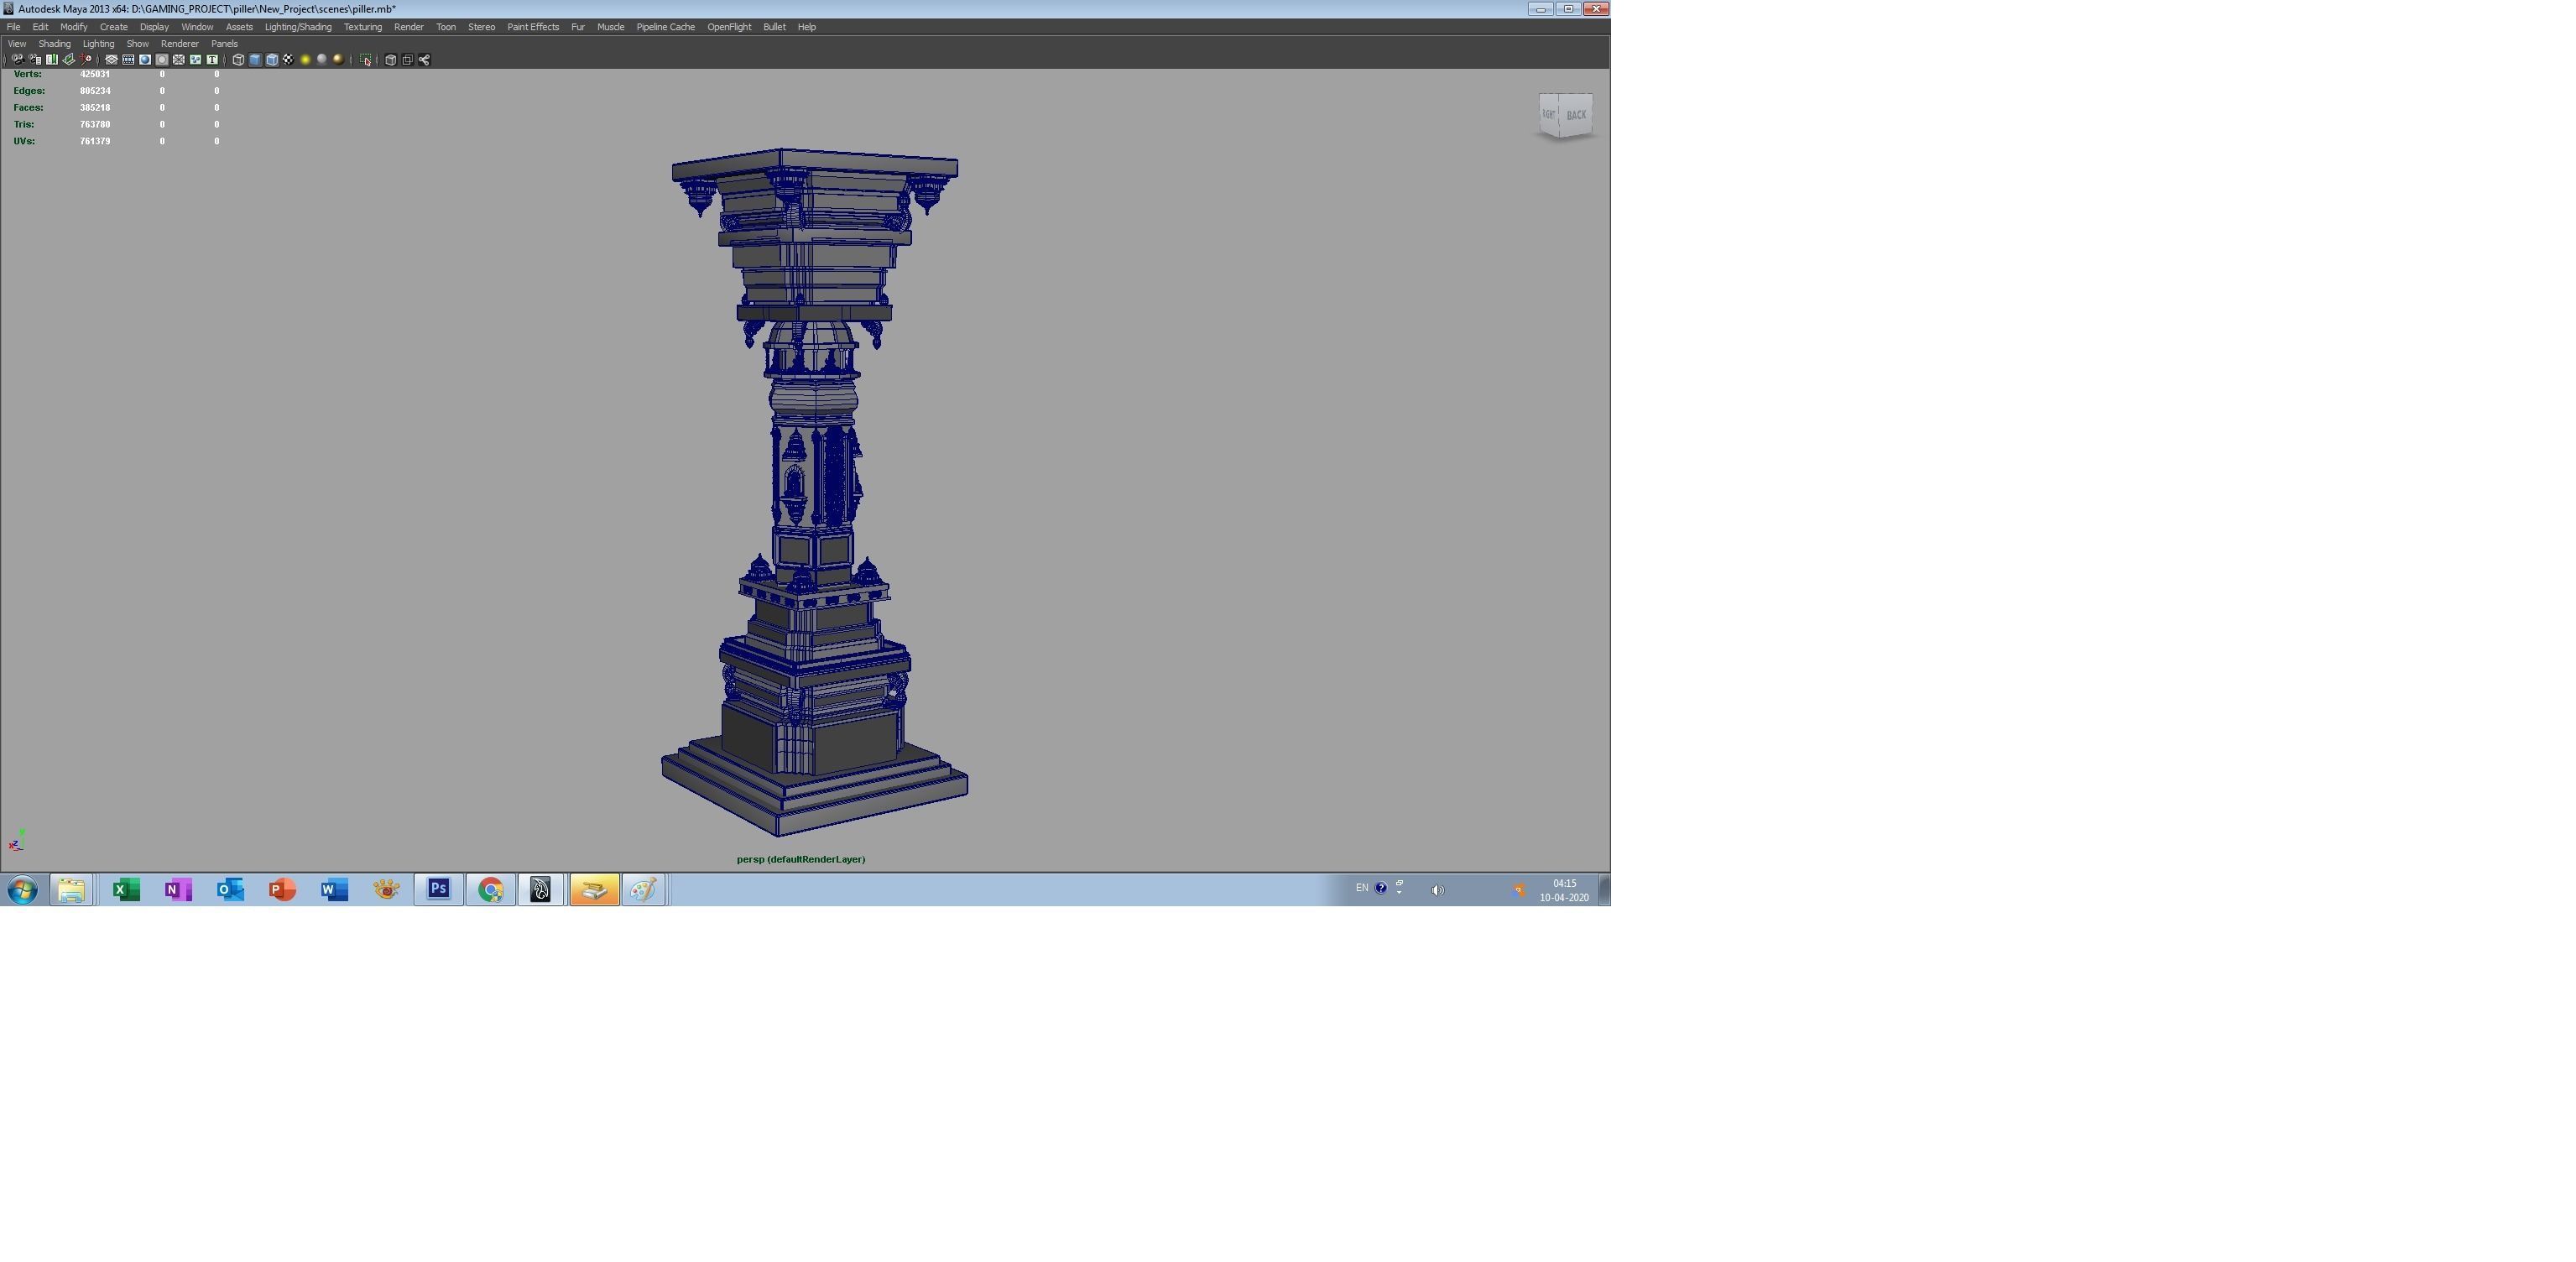This screenshot has width=2576, height=1262.
Task: Open the panel Renderer menu
Action: tap(180, 44)
